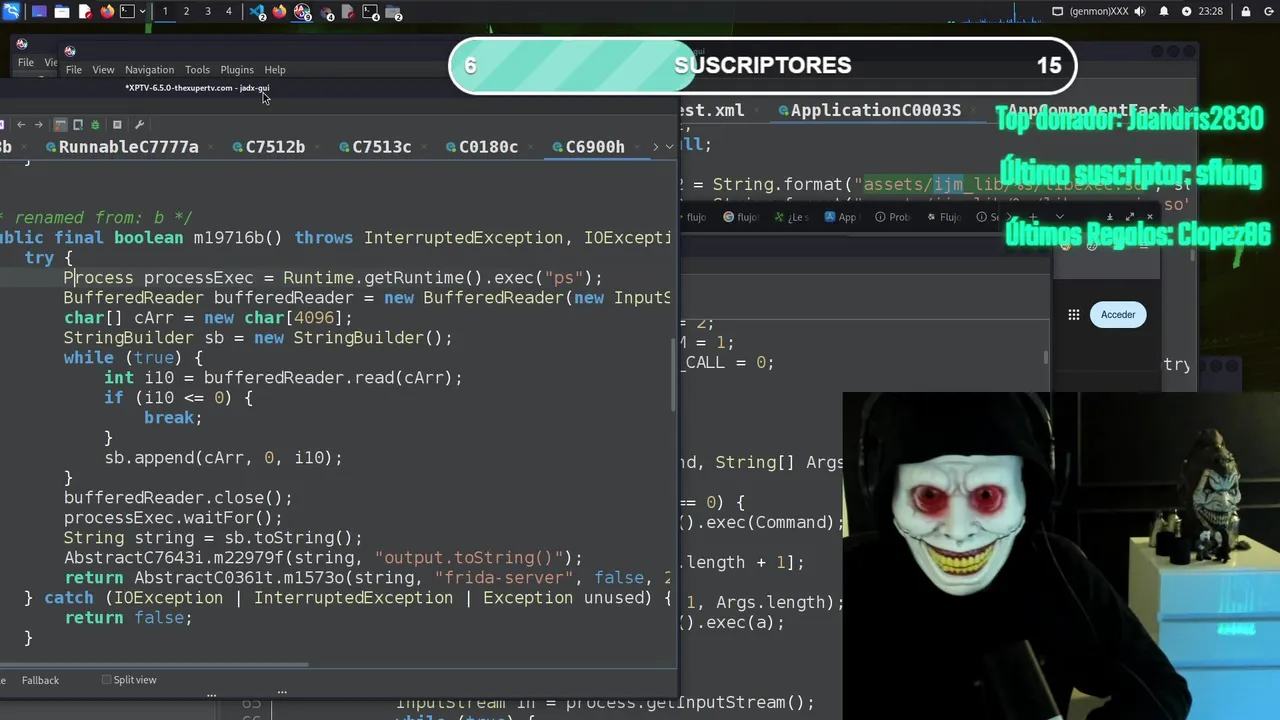This screenshot has width=1280, height=720.
Task: Select the Fallback tab at the bottom
Action: pos(41,680)
